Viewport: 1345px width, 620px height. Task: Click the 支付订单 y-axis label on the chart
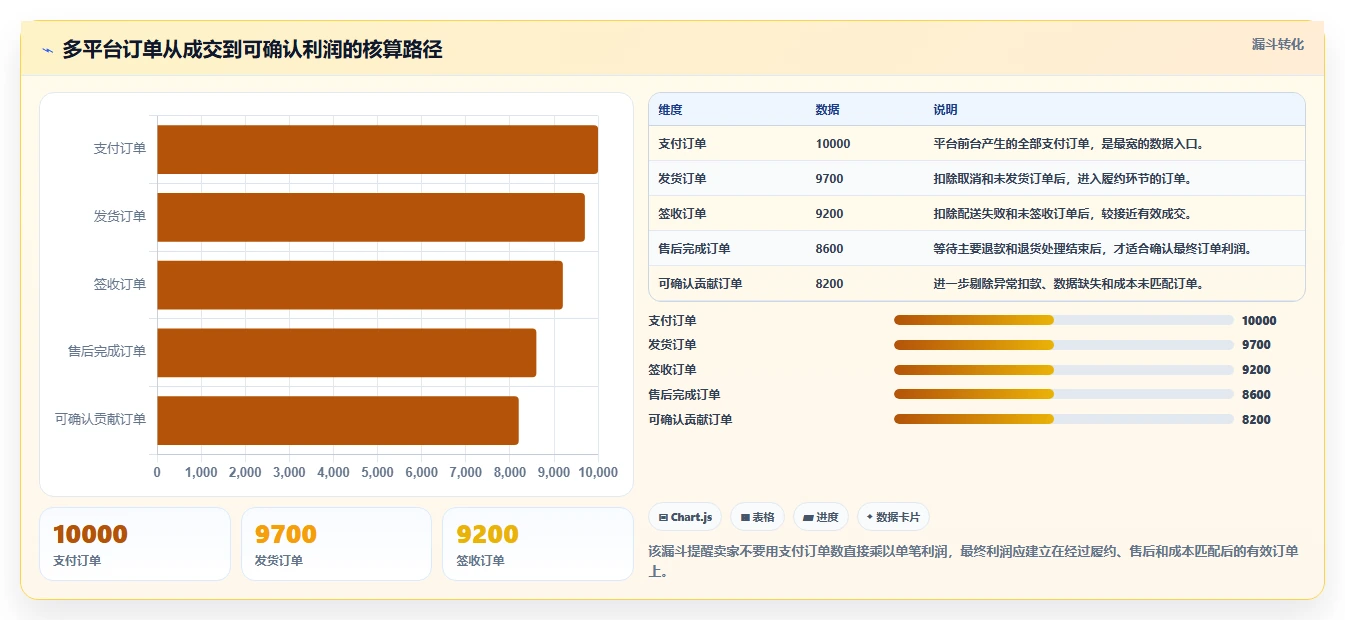(120, 148)
